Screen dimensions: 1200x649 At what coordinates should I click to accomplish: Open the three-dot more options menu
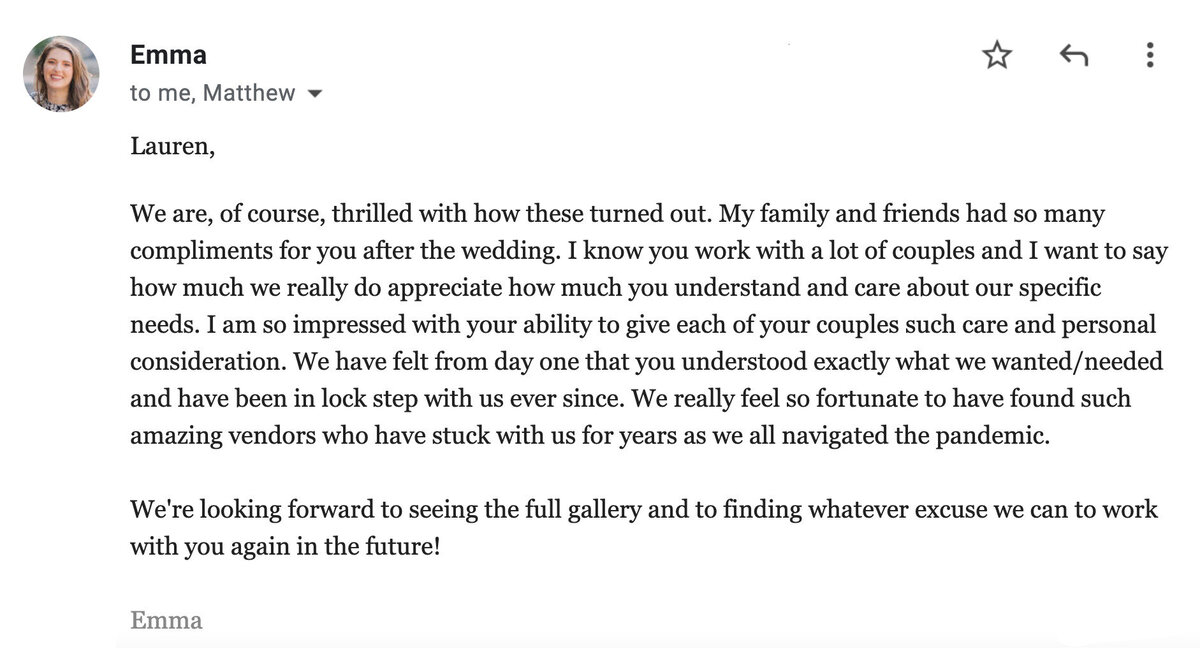tap(1150, 55)
